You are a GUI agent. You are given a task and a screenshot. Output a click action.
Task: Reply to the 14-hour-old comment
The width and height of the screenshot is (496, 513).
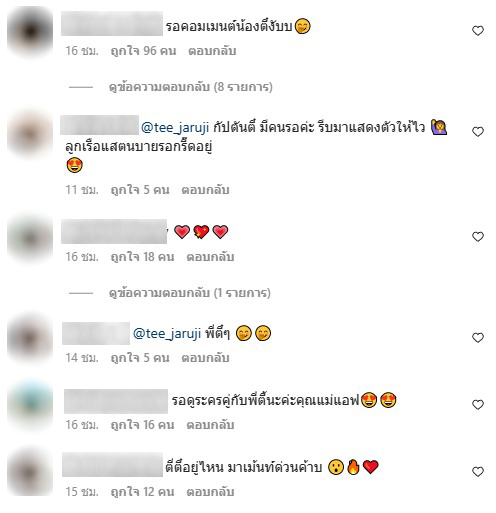pos(205,358)
